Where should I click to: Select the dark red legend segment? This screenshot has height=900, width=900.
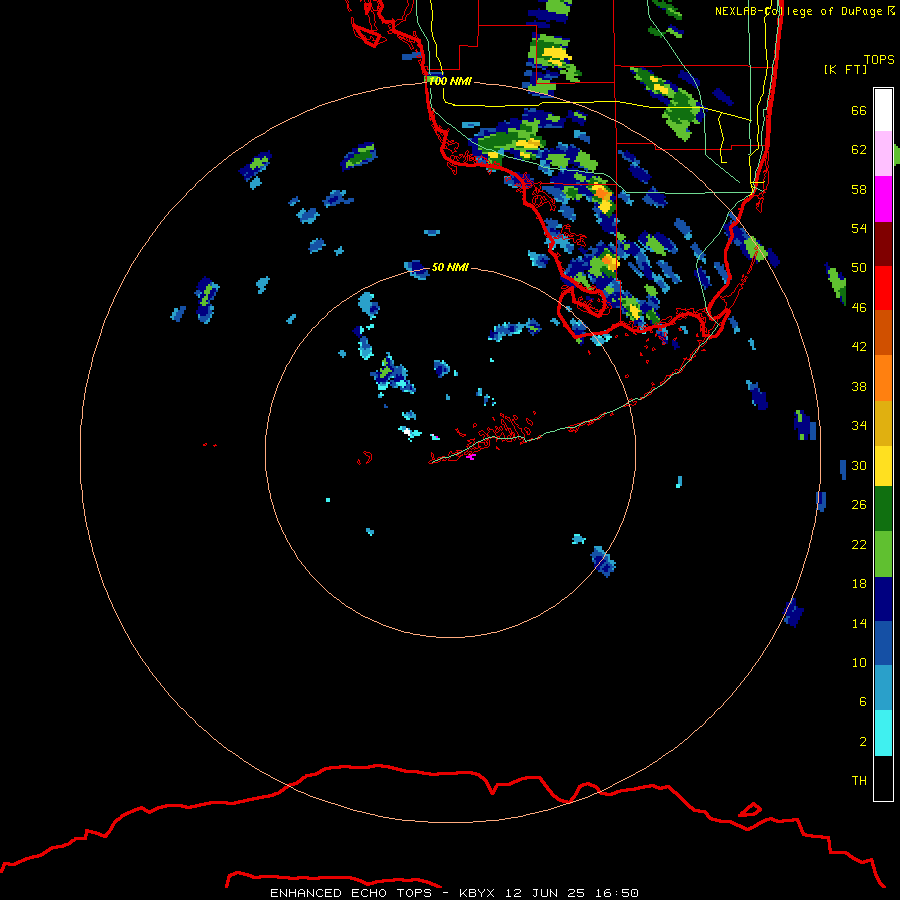[x=883, y=244]
